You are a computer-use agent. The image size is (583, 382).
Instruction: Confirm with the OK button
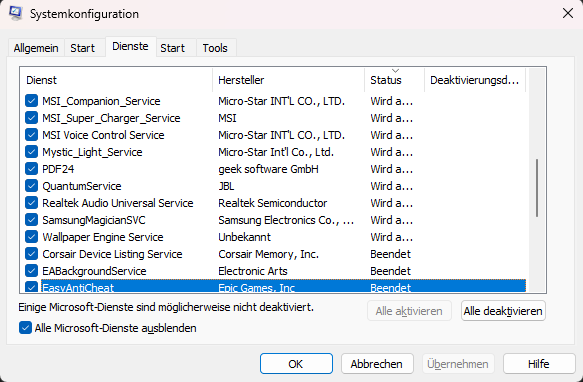(x=296, y=364)
